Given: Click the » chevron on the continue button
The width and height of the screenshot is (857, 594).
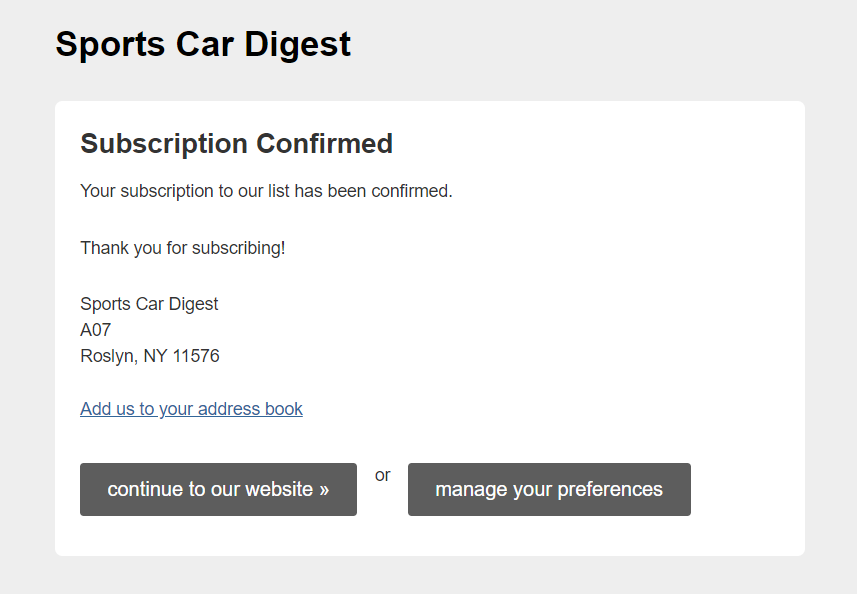Looking at the screenshot, I should (324, 490).
